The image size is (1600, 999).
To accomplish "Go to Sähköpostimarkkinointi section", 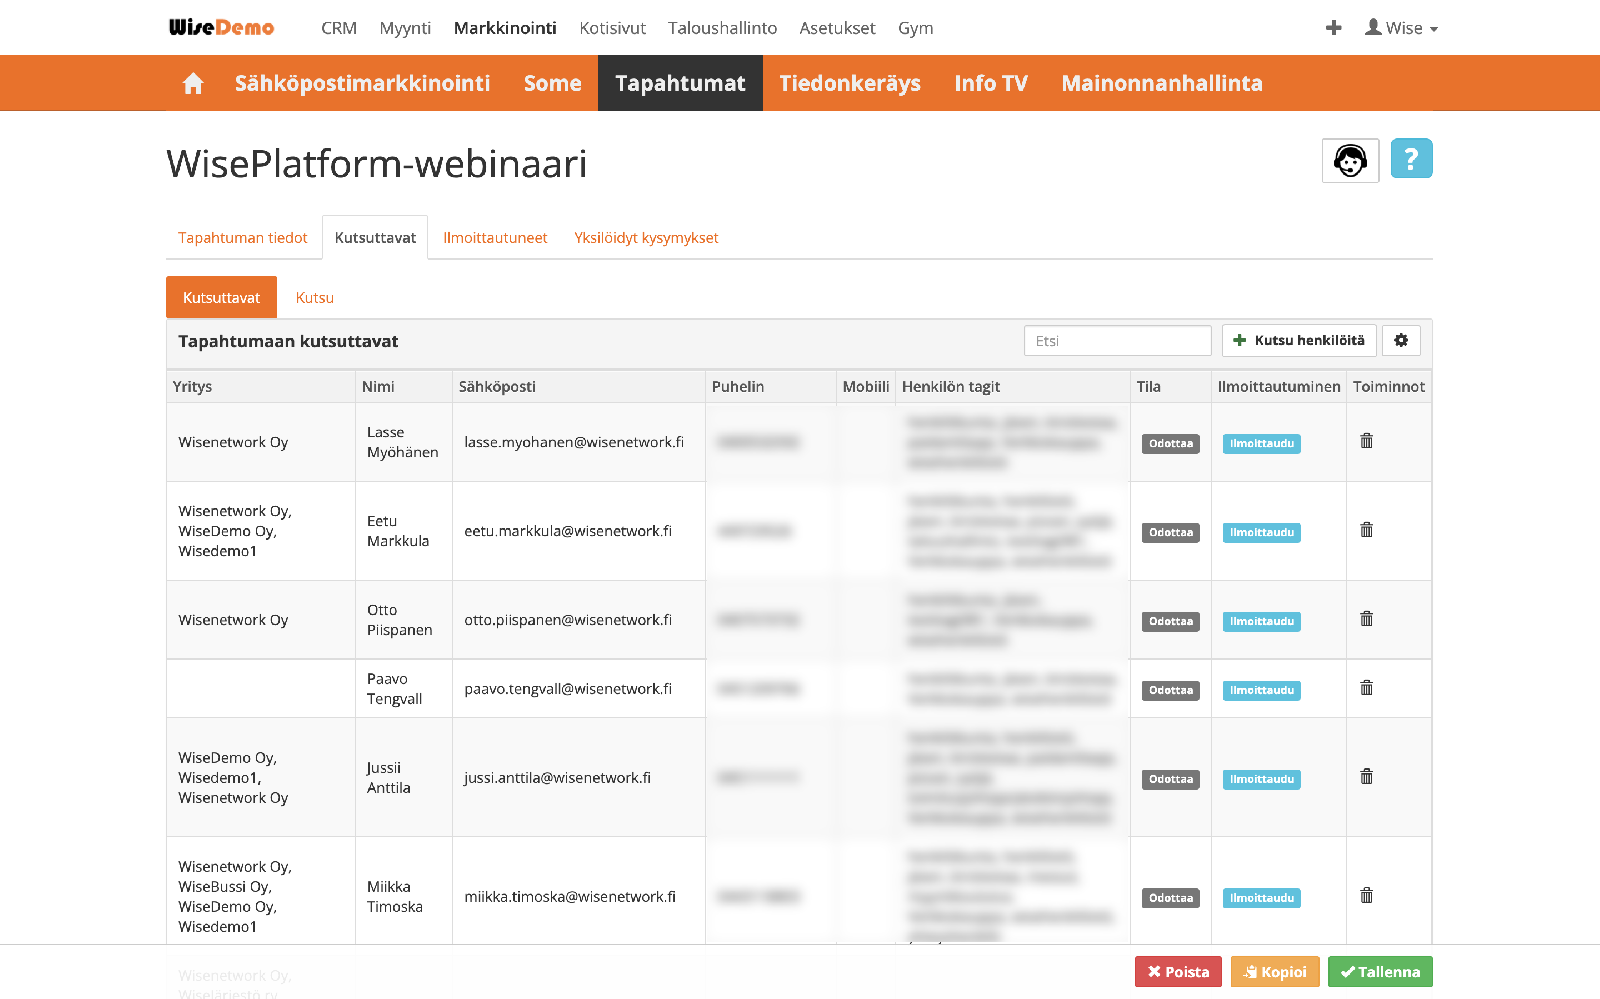I will click(362, 83).
